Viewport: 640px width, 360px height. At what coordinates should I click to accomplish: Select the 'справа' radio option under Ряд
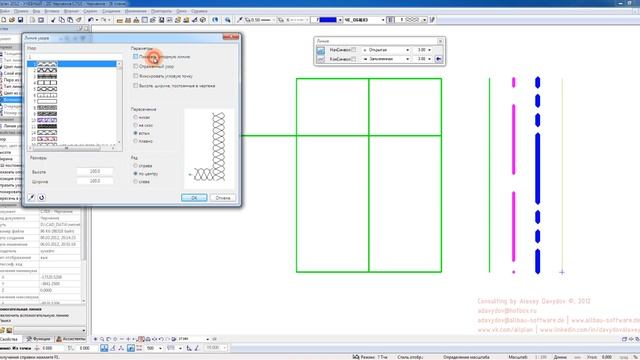click(x=136, y=166)
